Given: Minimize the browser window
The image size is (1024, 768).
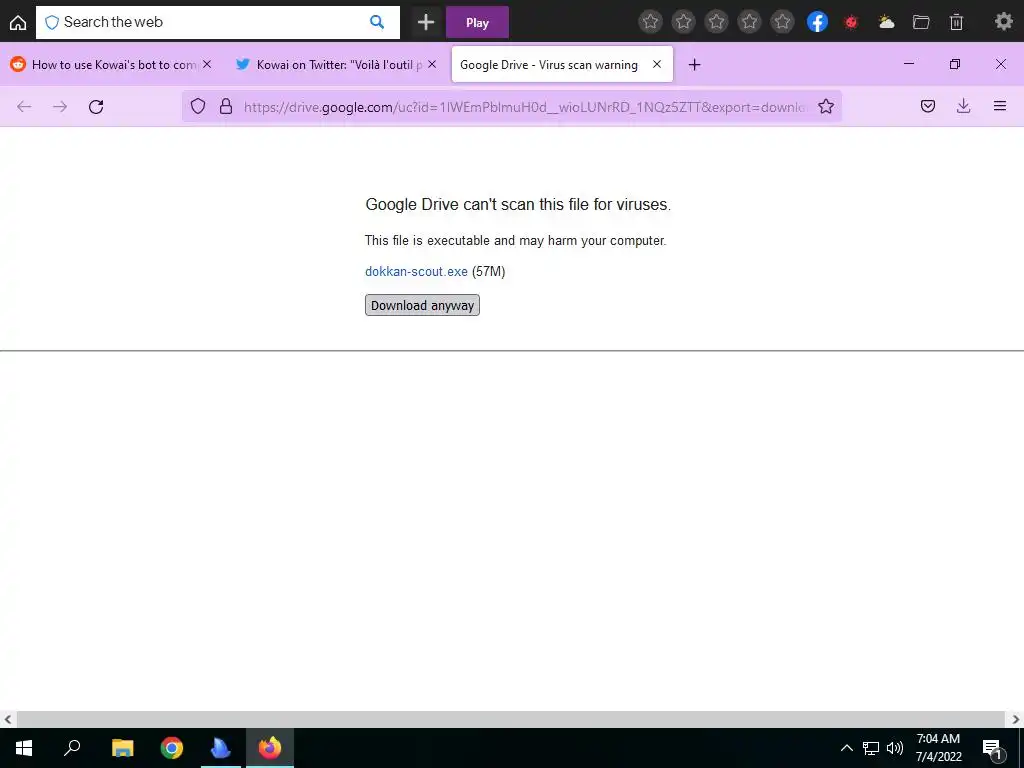Looking at the screenshot, I should (x=908, y=64).
